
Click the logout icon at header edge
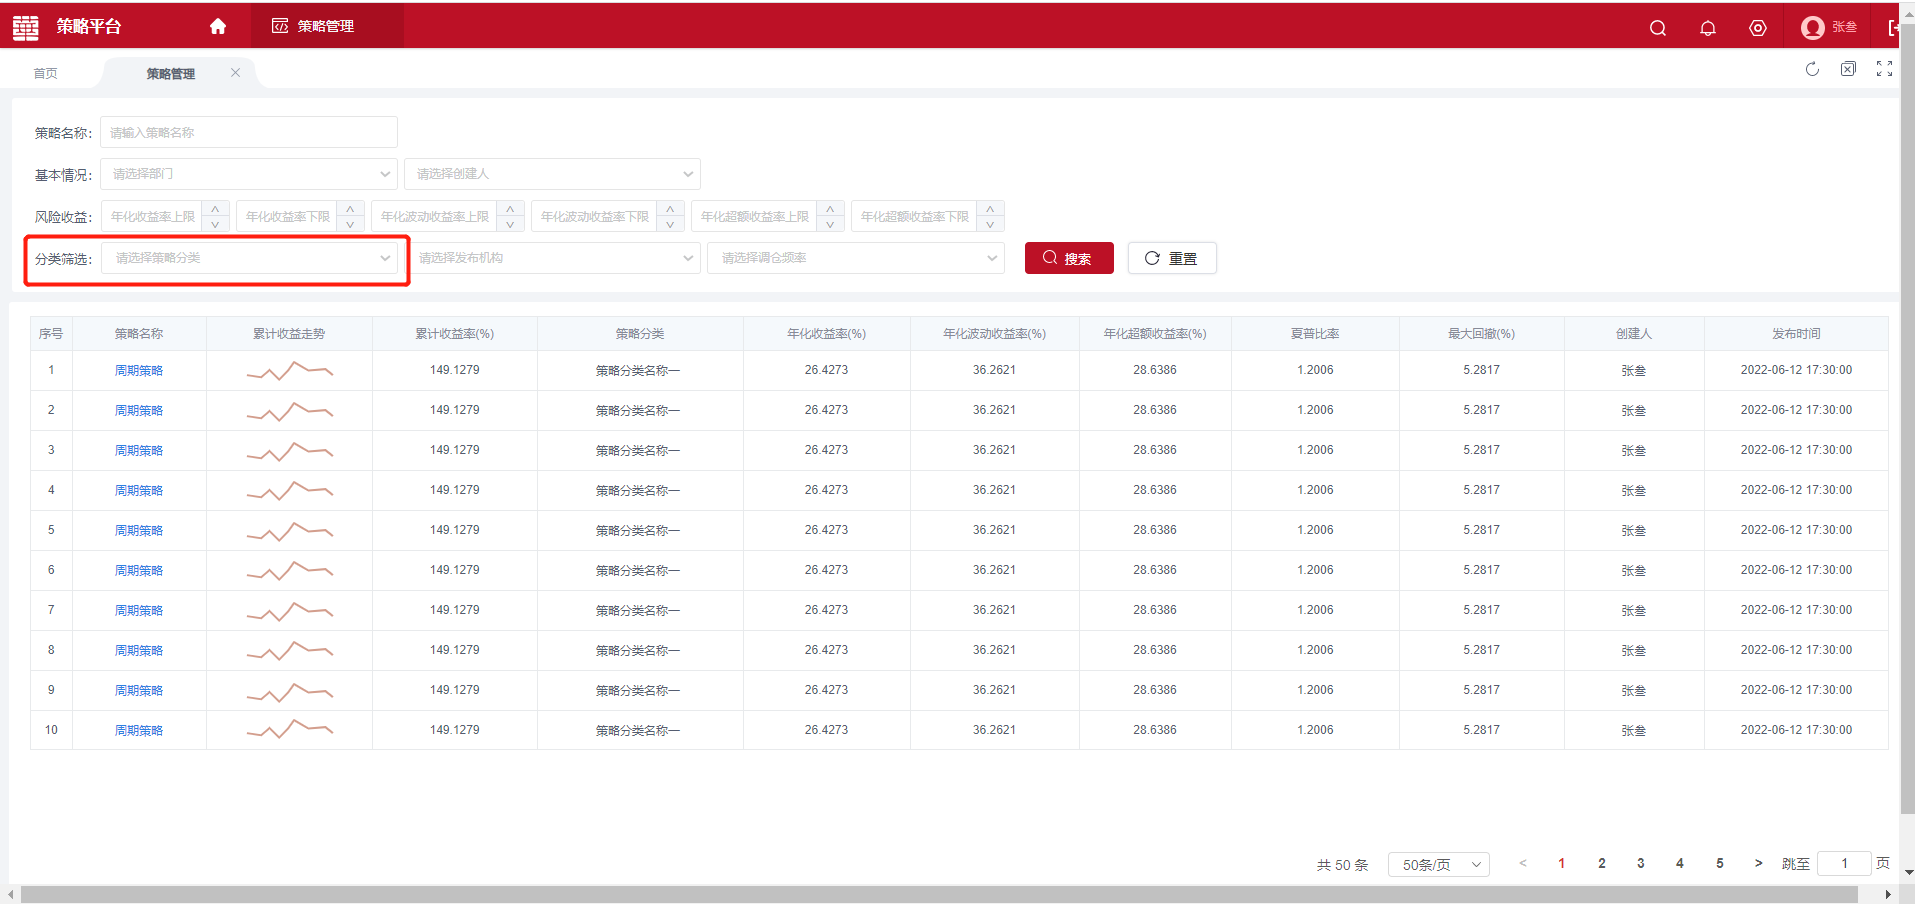click(1893, 28)
